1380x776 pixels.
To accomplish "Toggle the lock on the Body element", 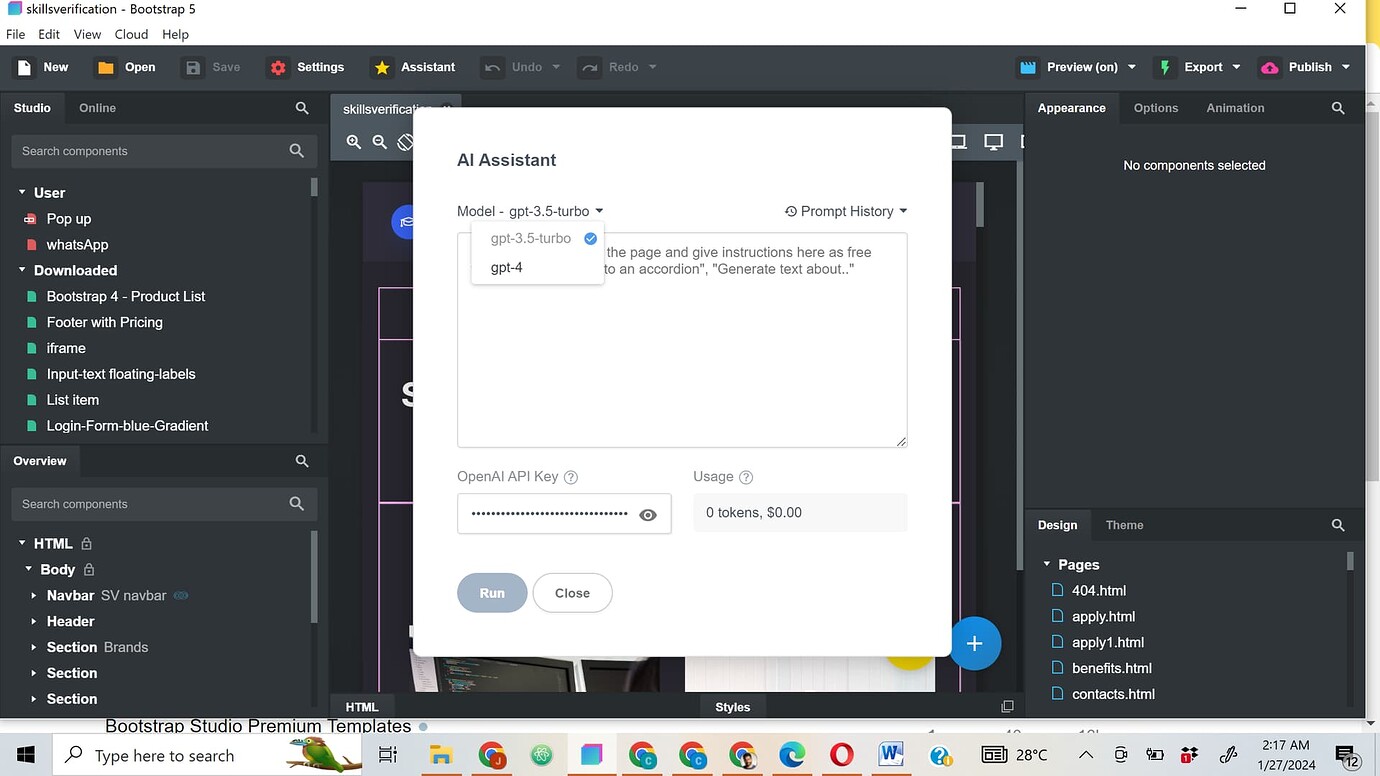I will pyautogui.click(x=88, y=569).
